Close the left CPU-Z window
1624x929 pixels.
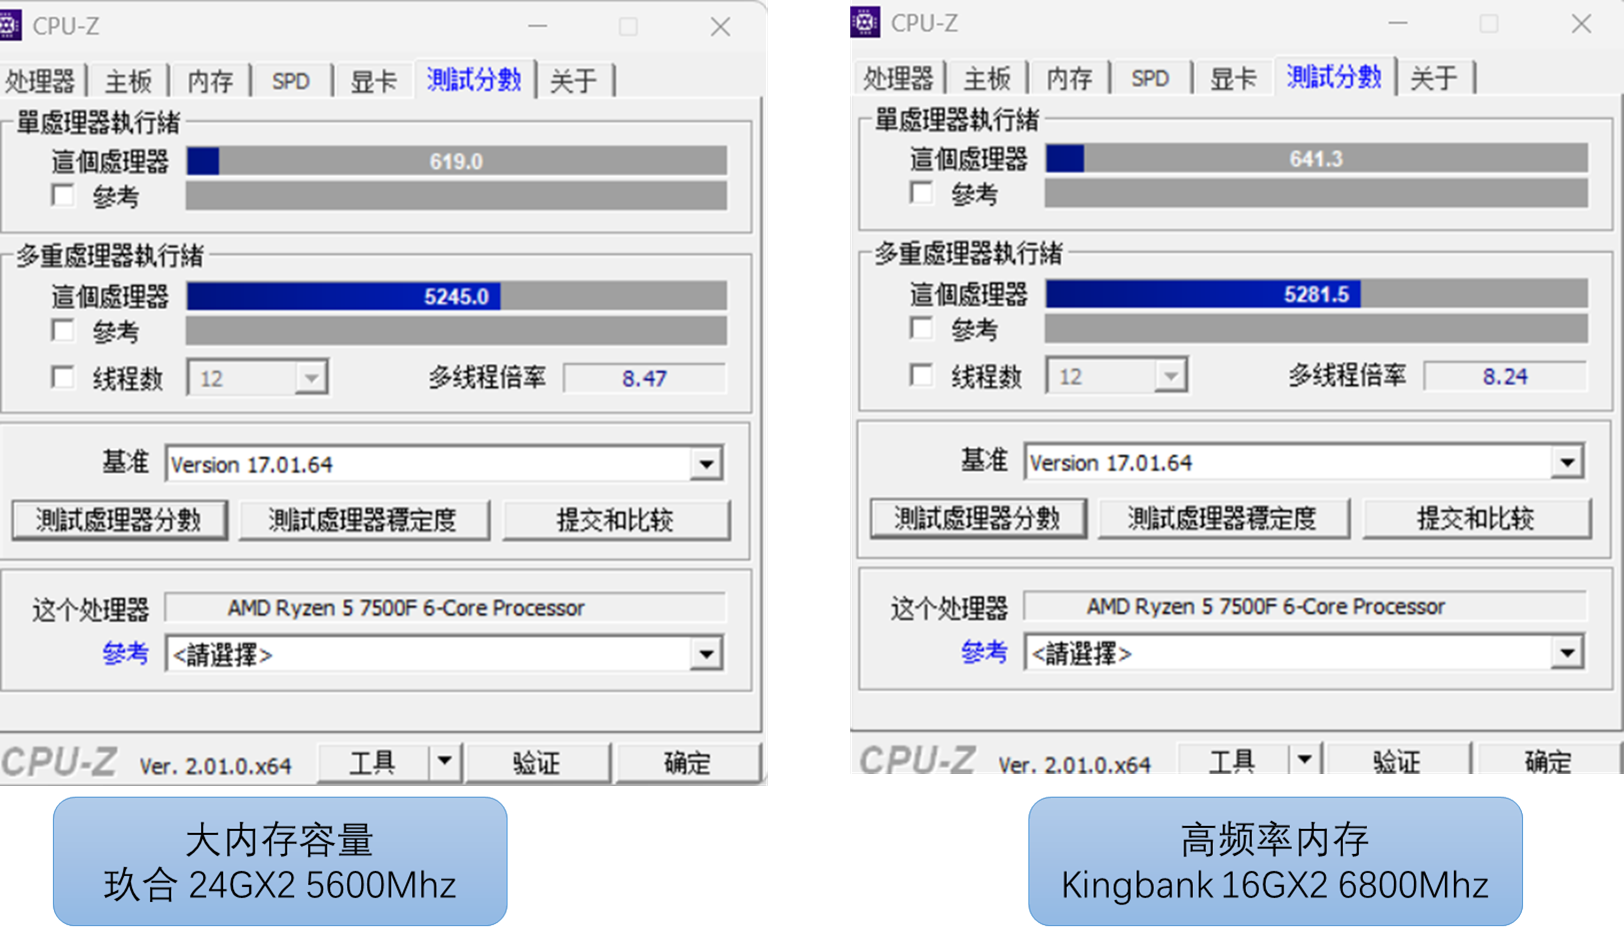[720, 27]
